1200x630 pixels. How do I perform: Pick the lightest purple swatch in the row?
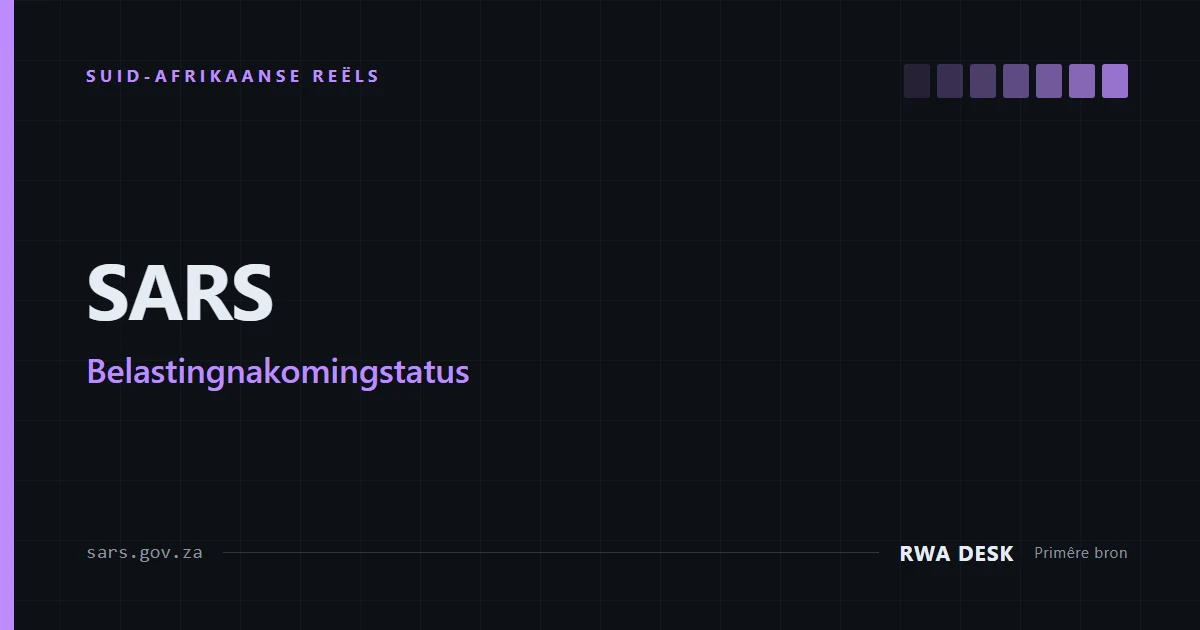(x=1115, y=81)
